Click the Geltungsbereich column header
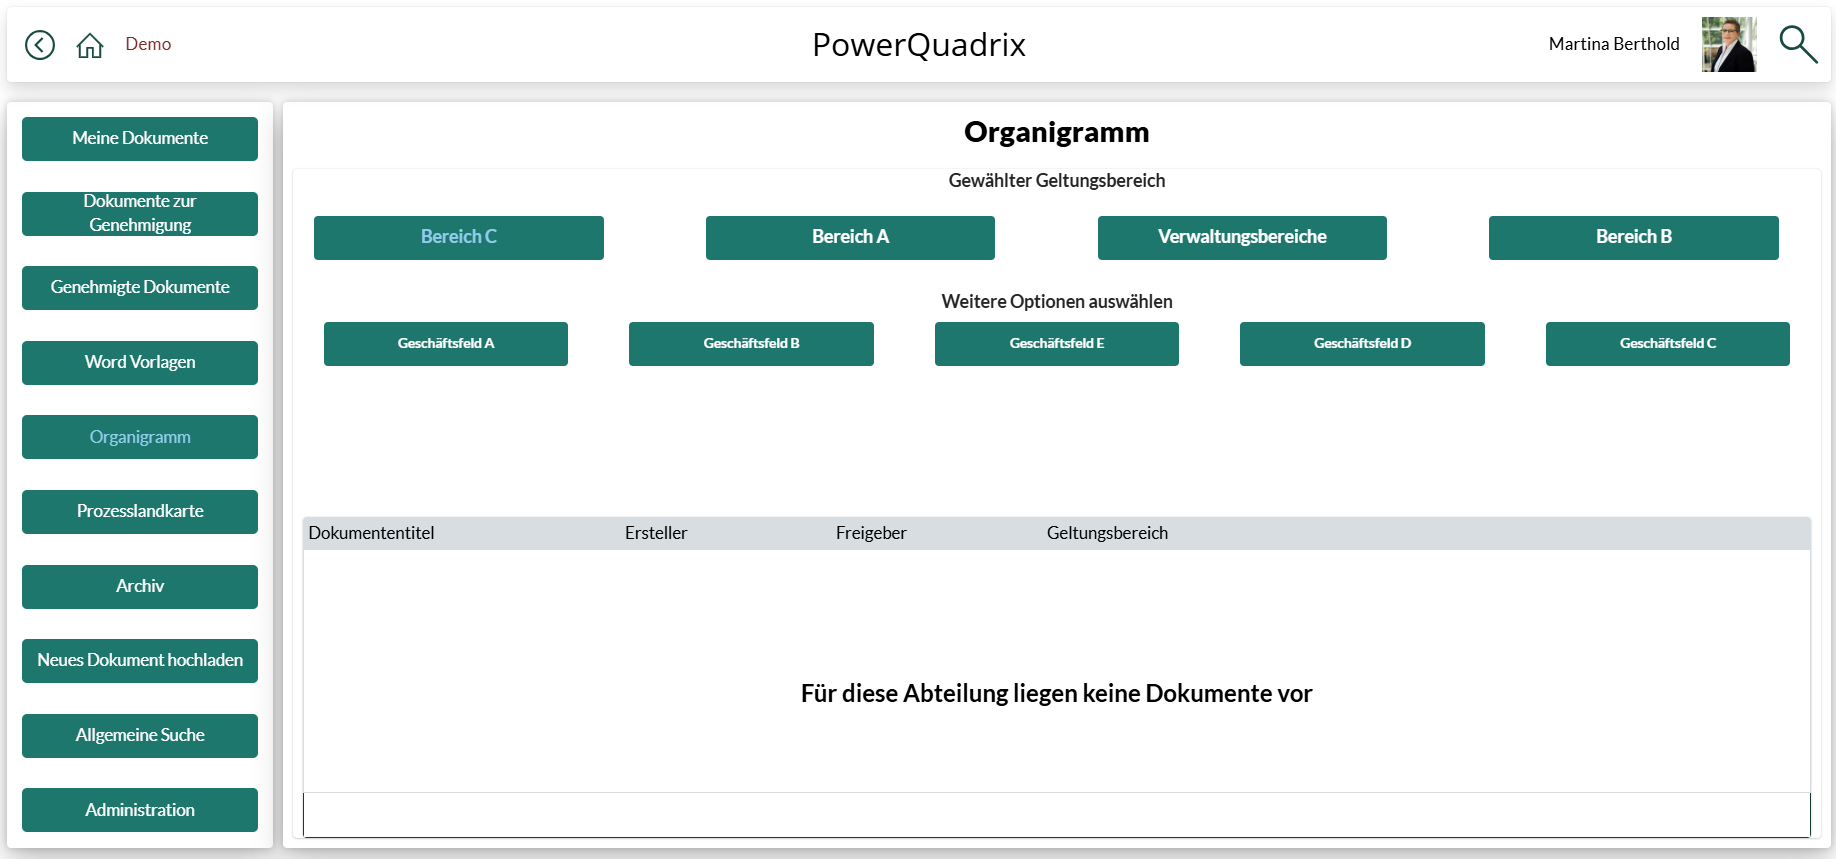Viewport: 1836px width, 859px height. click(x=1107, y=533)
